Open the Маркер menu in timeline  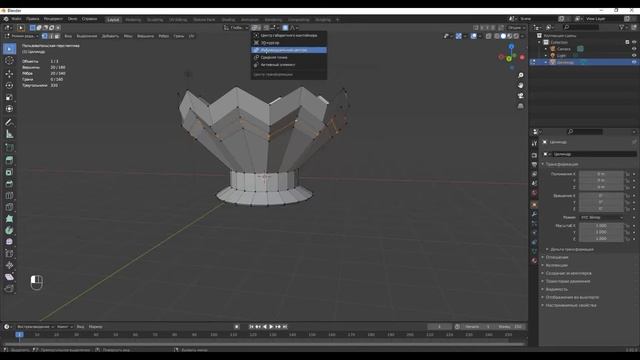(x=96, y=327)
